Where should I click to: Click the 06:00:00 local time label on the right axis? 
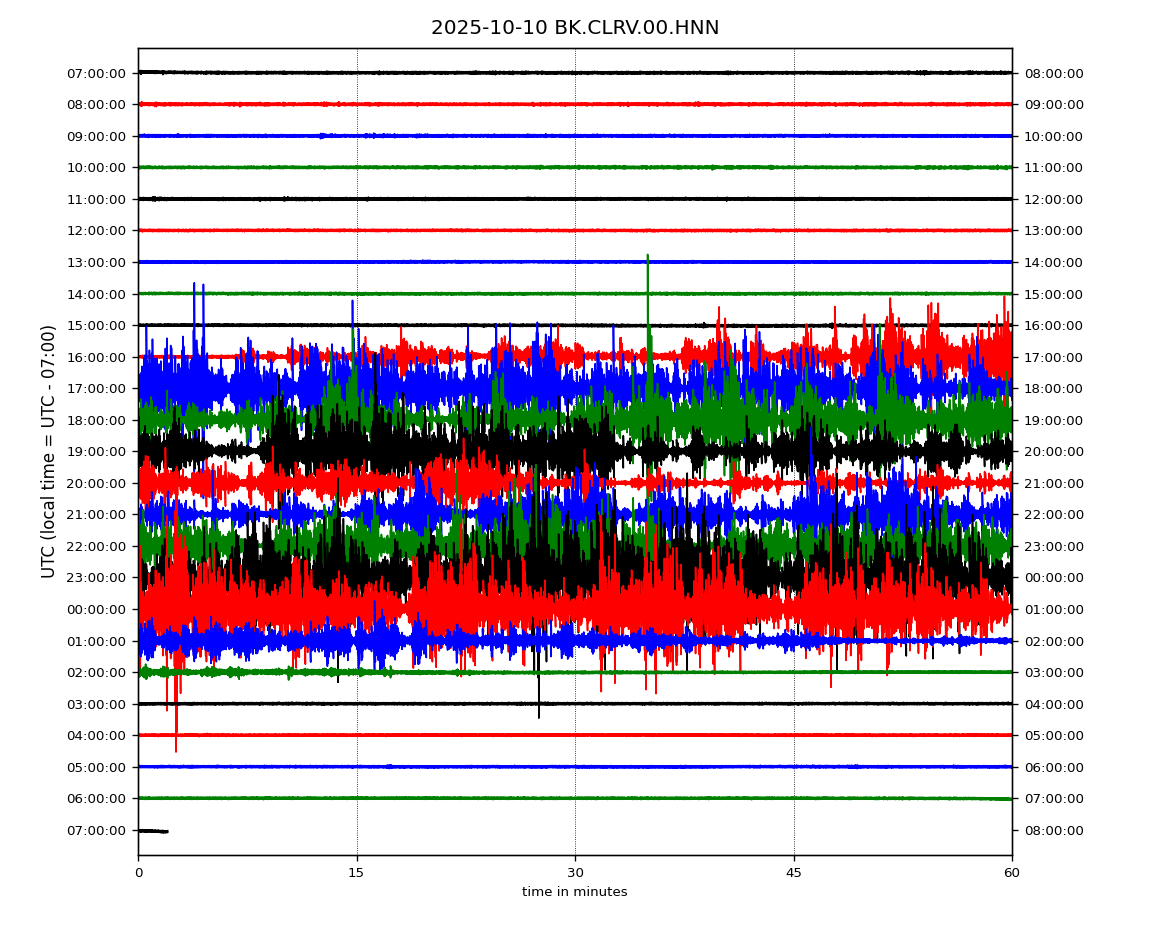click(1053, 767)
